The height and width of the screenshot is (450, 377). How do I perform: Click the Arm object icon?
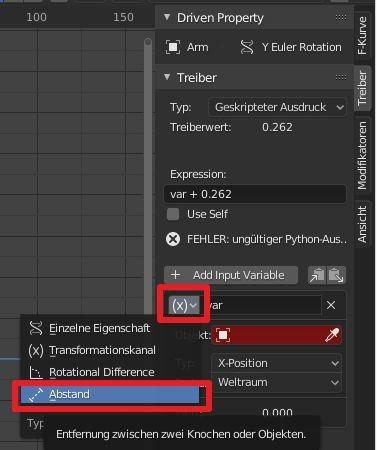coord(173,47)
